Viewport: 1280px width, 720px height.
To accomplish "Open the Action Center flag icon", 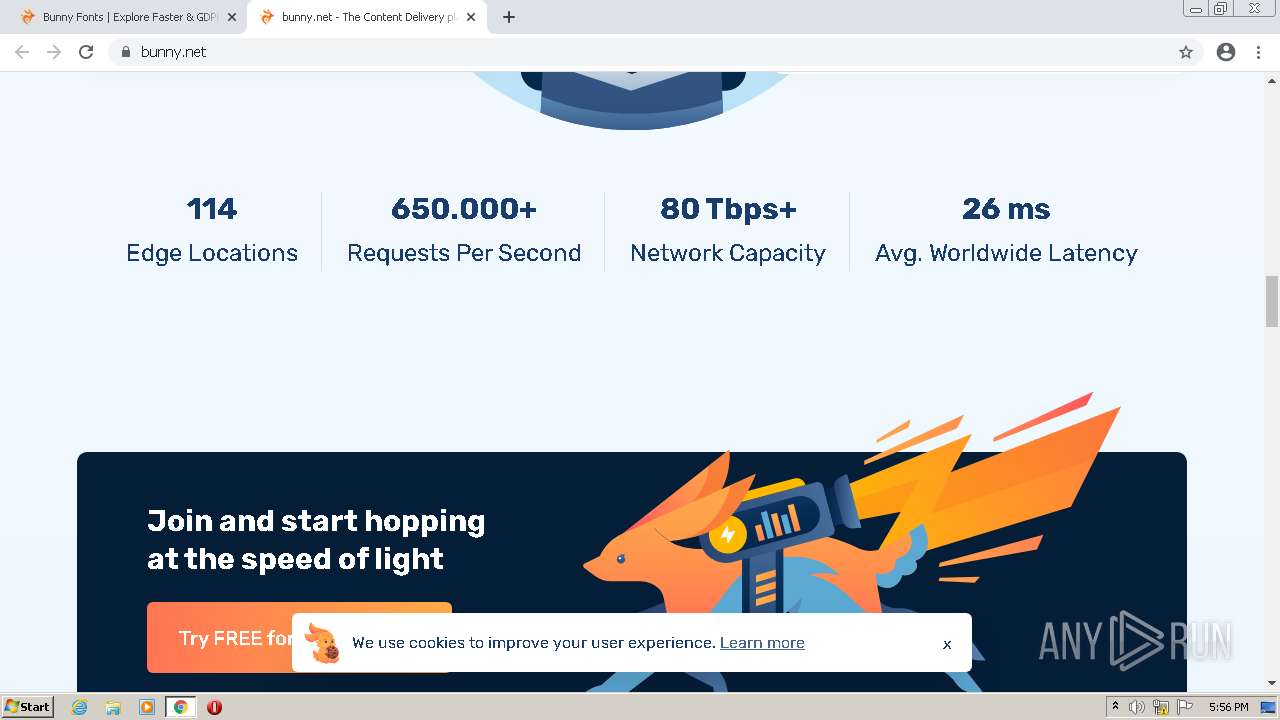I will coord(1185,707).
